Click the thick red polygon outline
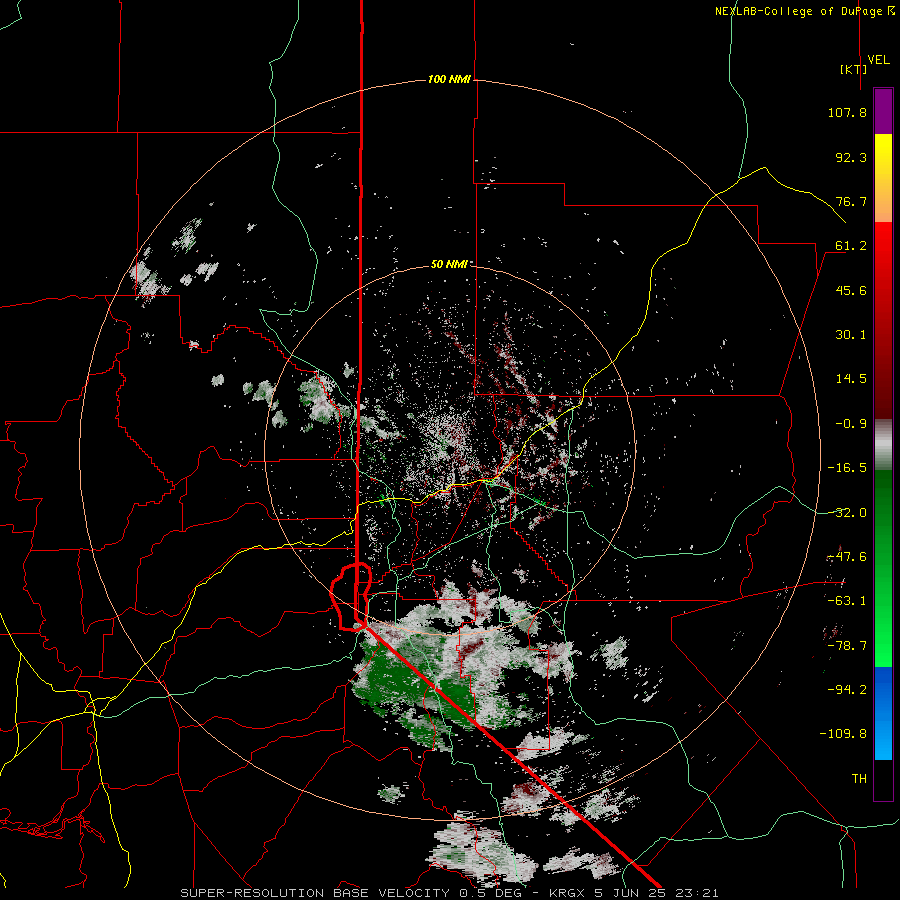Screen dimensions: 900x900 coord(351,597)
